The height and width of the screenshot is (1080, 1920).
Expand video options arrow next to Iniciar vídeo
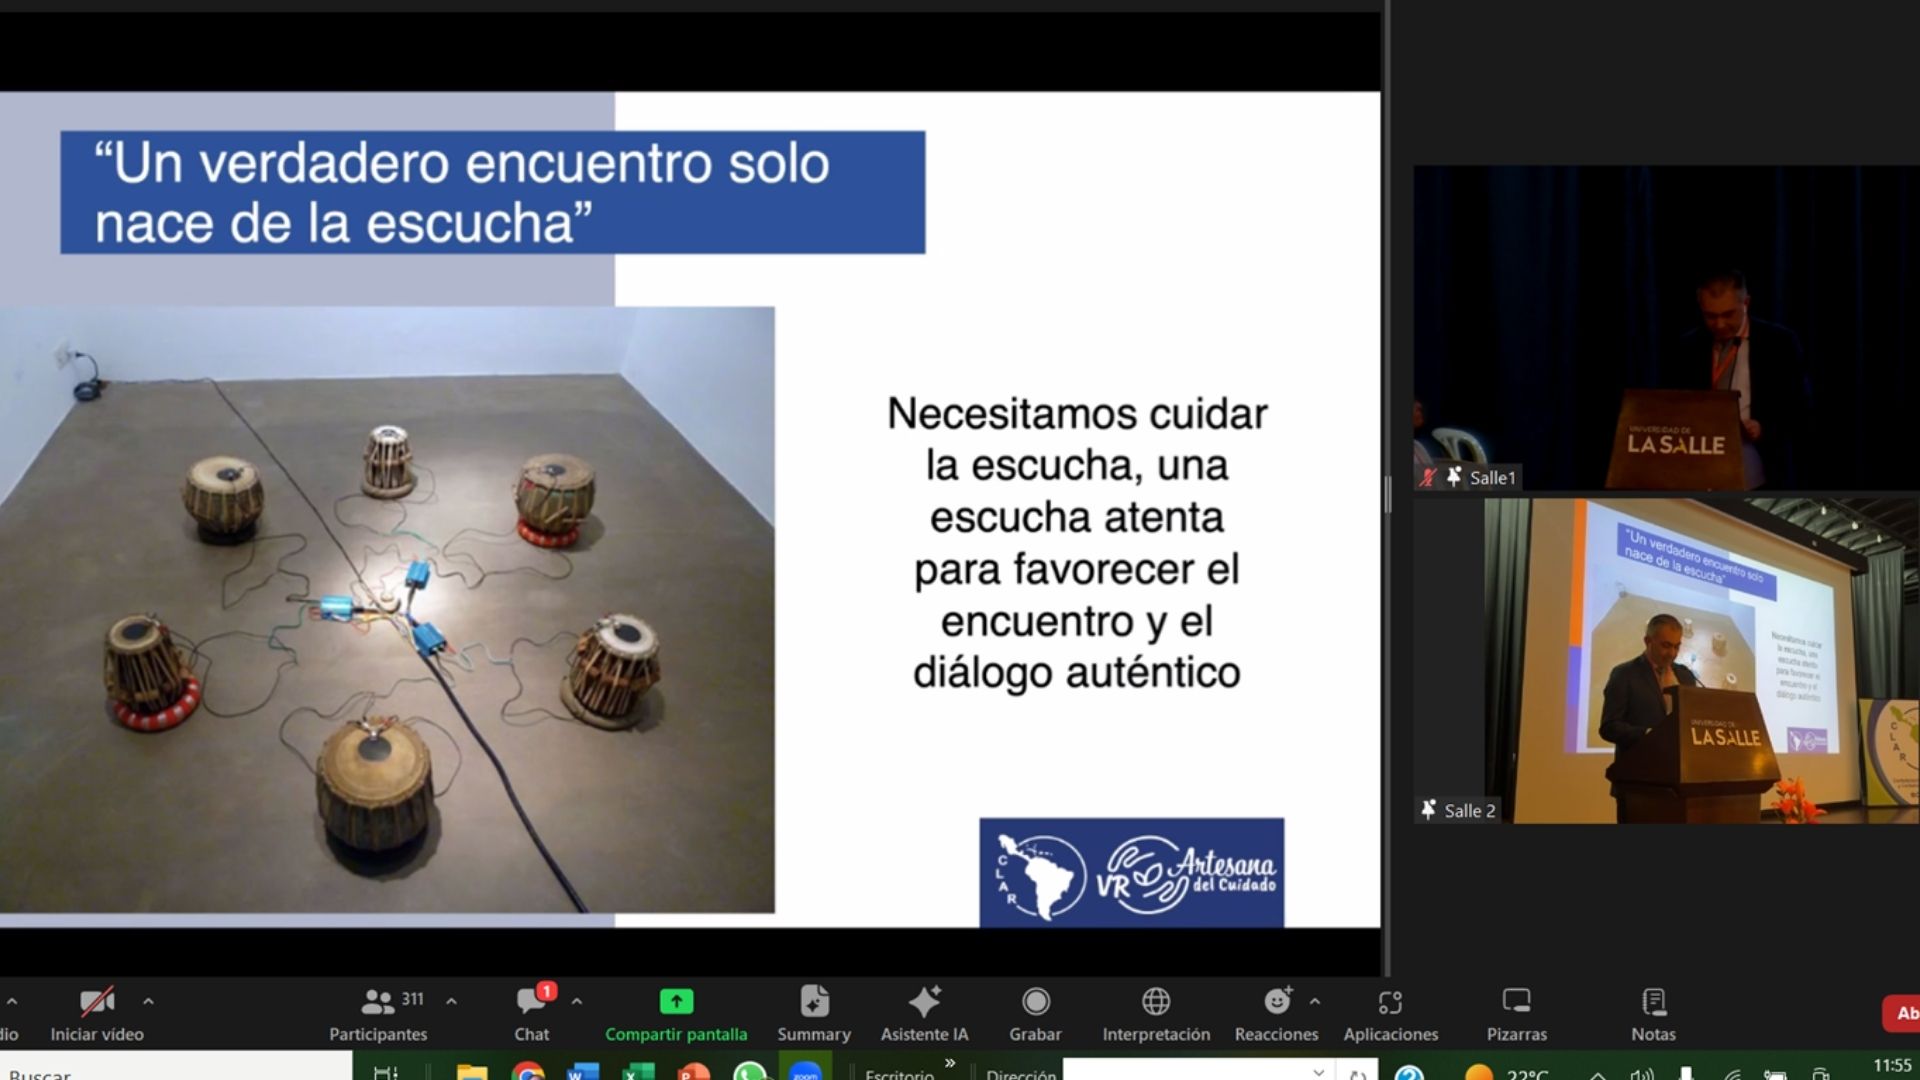coord(148,1001)
